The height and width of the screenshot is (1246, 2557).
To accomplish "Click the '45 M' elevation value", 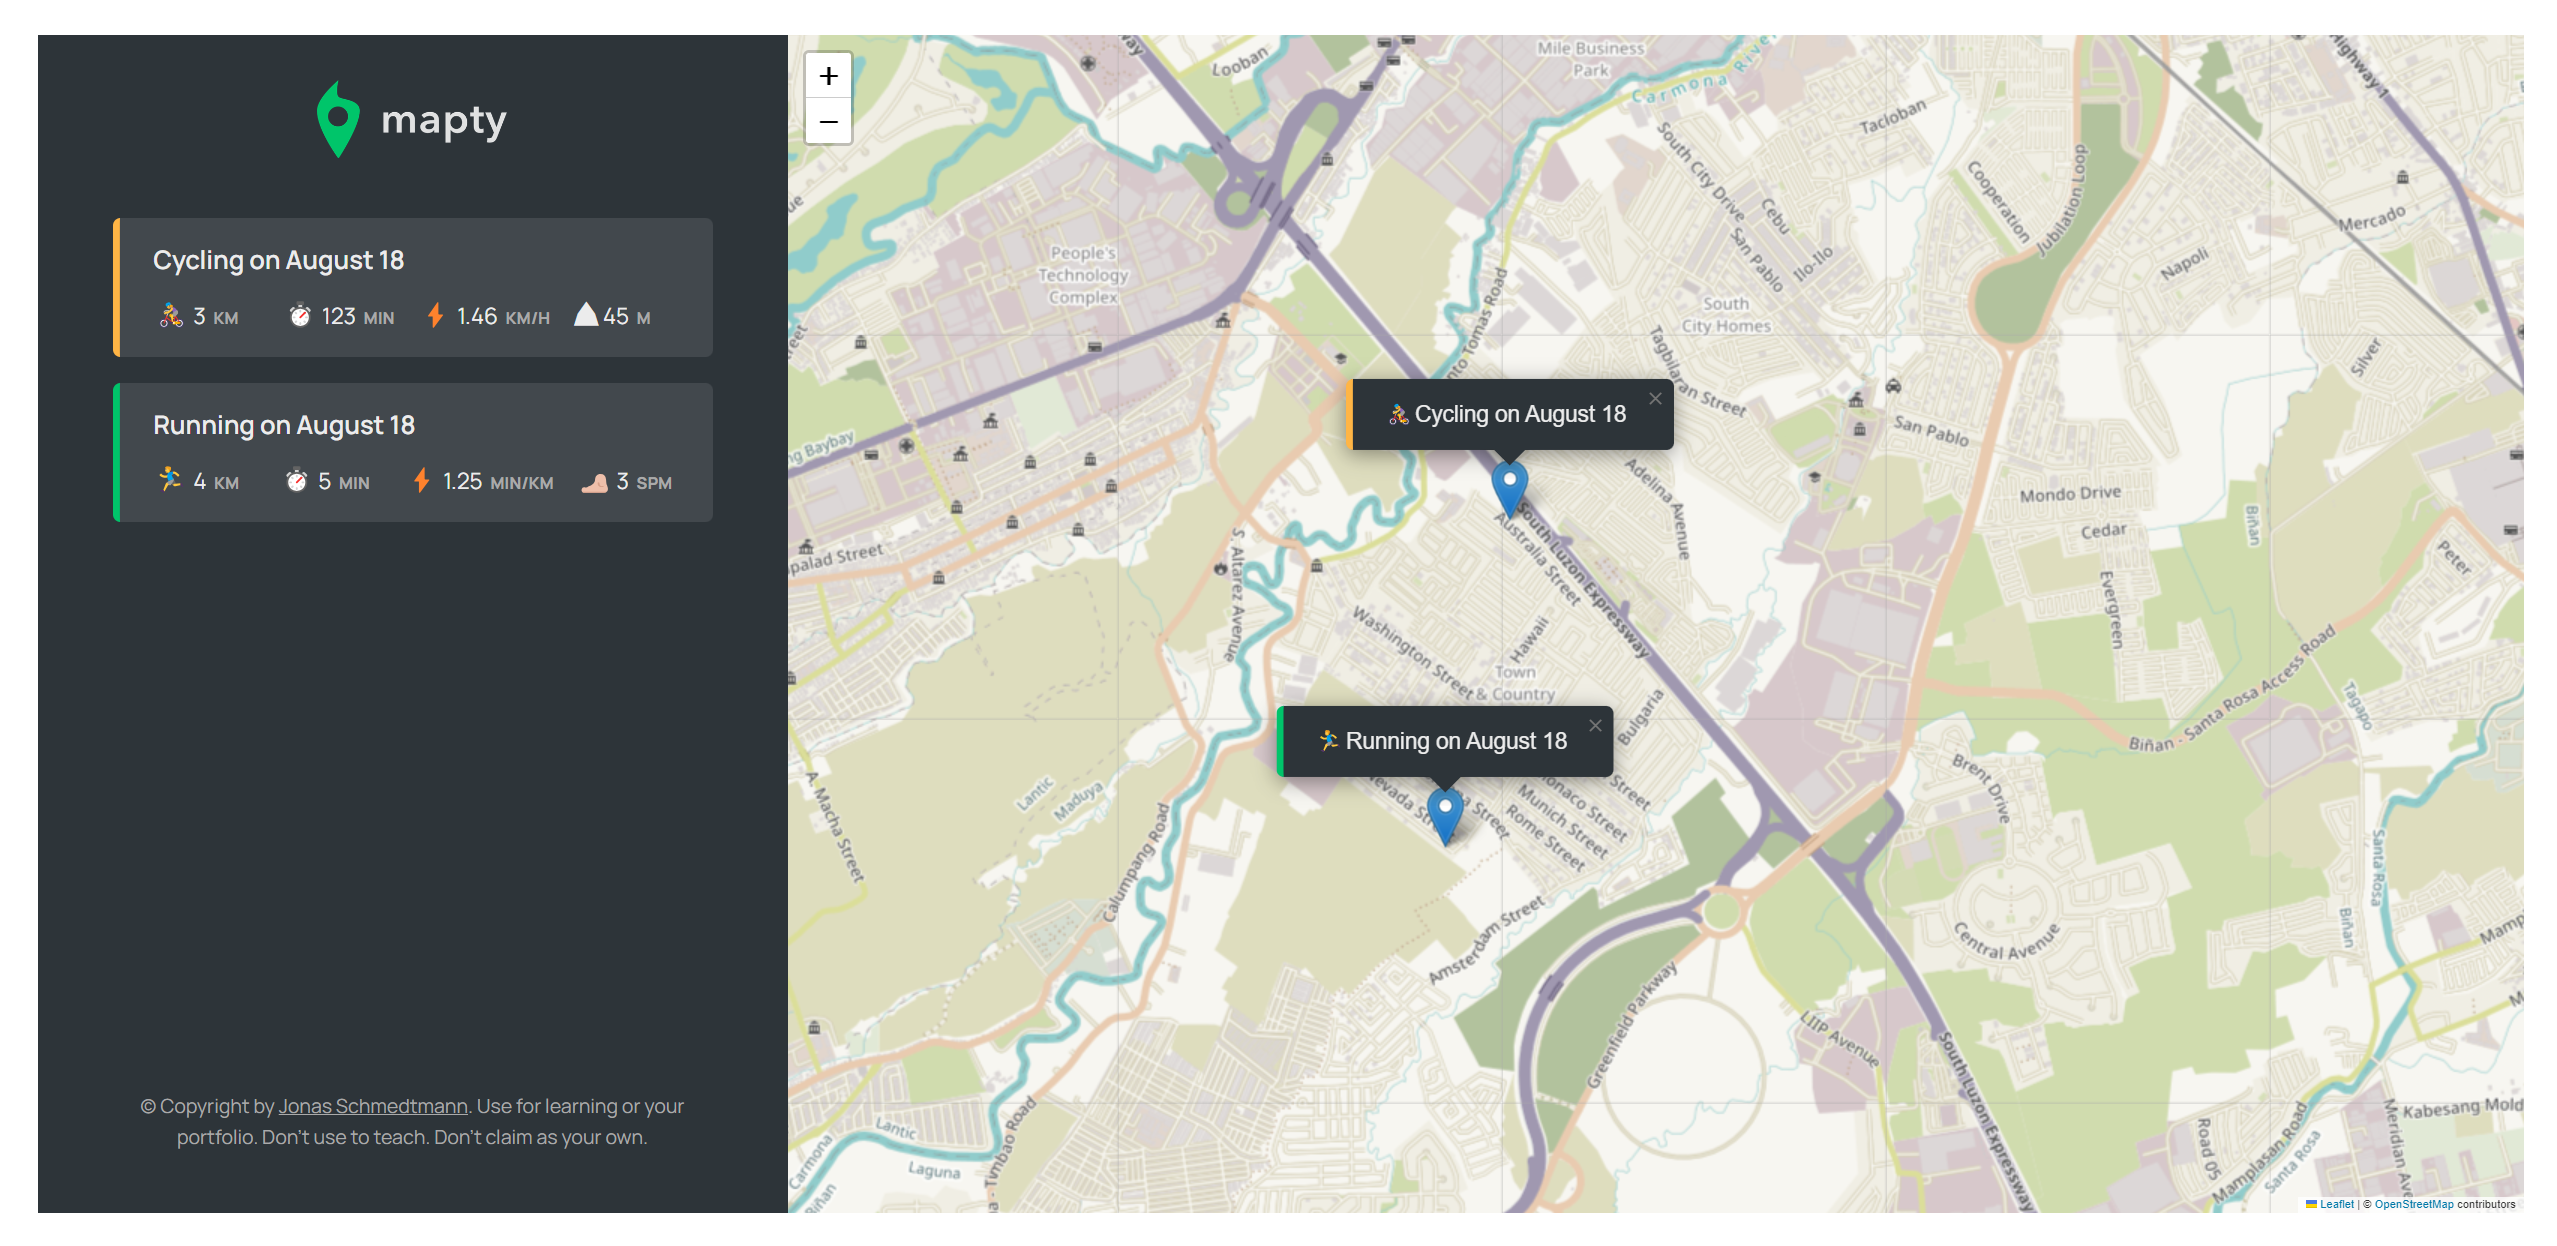I will click(x=627, y=317).
